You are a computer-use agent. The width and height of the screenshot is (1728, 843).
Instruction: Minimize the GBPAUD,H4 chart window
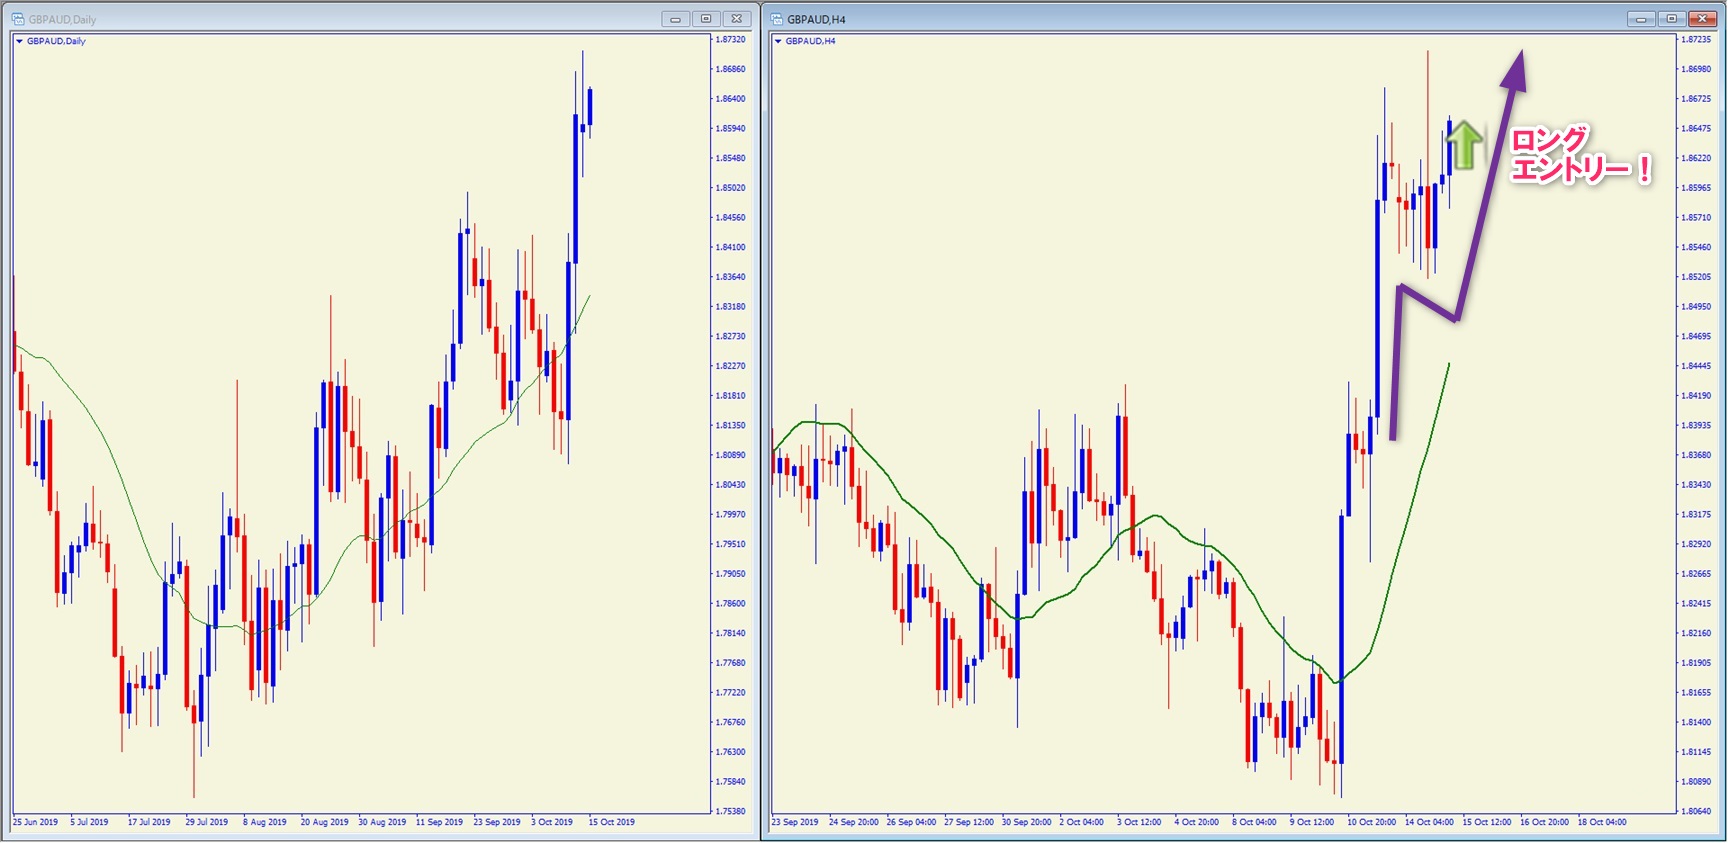point(1641,19)
